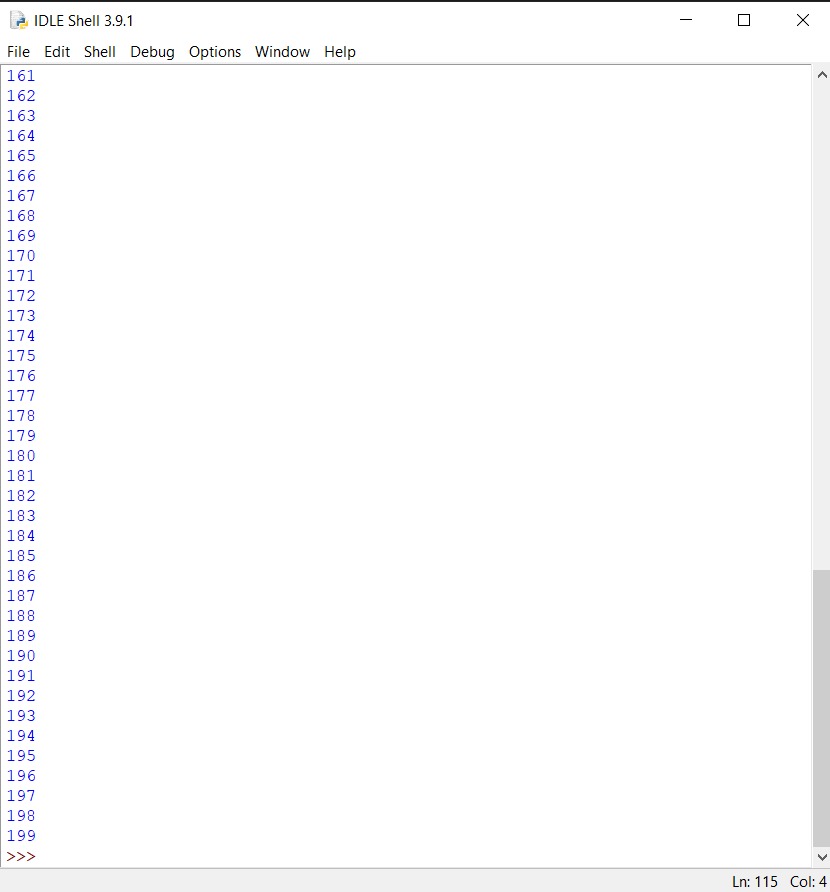Open the Window menu
Screen dimensions: 830x892
pyautogui.click(x=282, y=52)
